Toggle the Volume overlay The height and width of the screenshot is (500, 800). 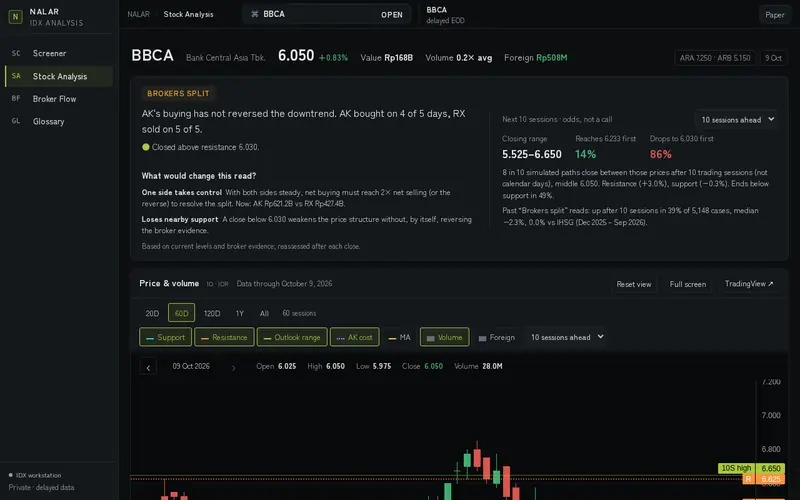pyautogui.click(x=444, y=337)
